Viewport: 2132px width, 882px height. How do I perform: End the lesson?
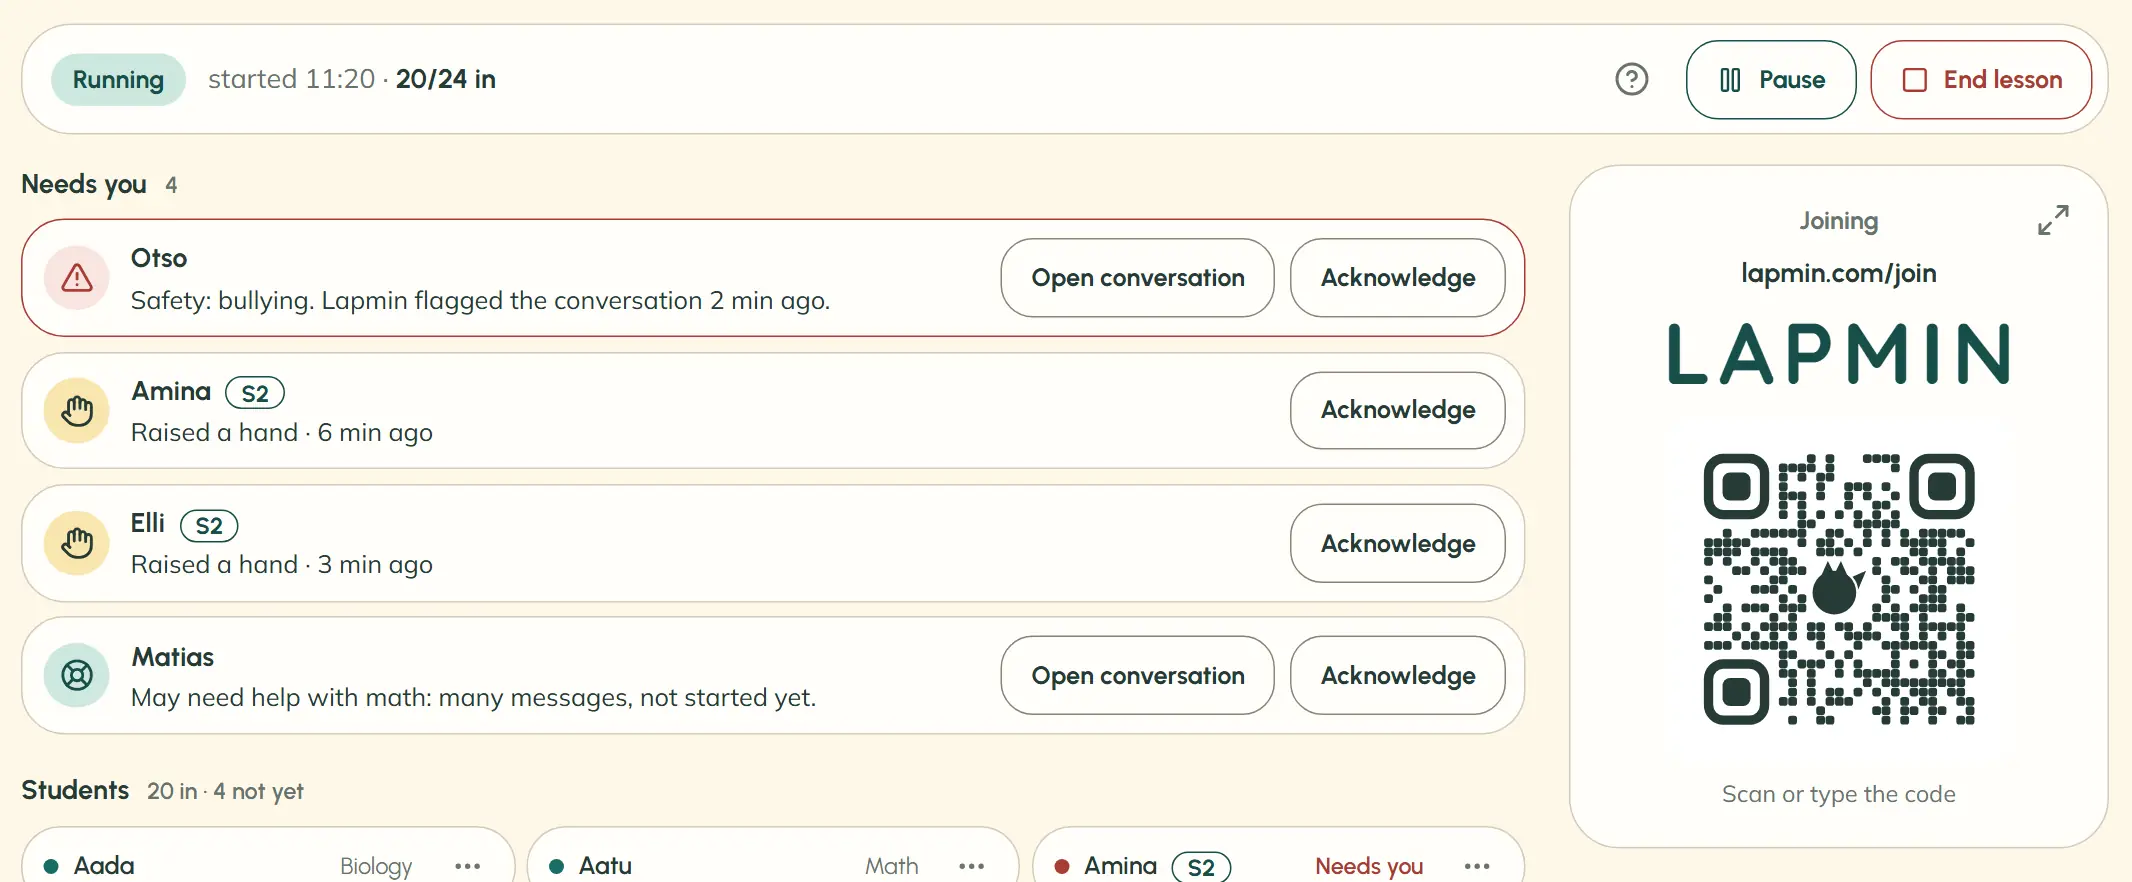point(1981,80)
